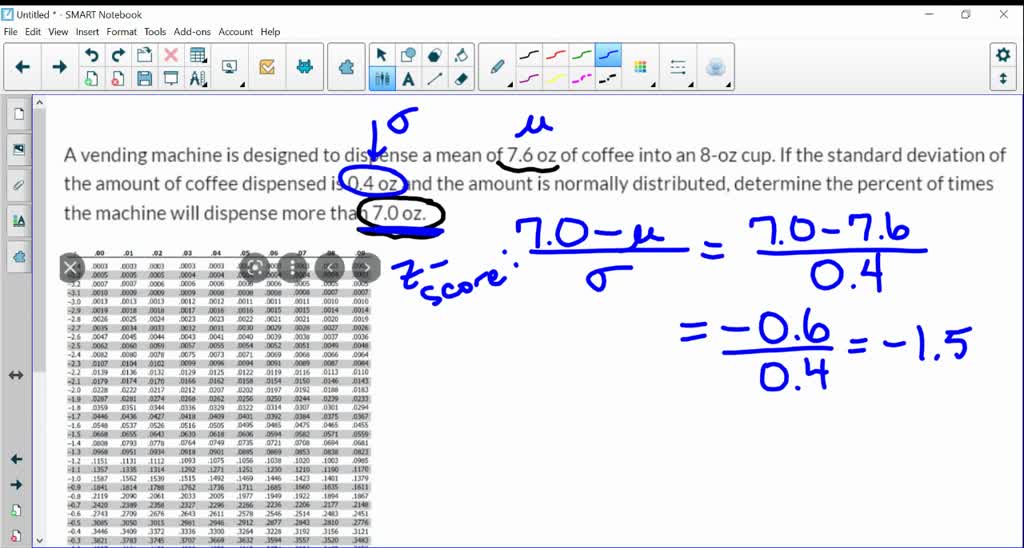The image size is (1024, 548).
Task: Choose the pink dashed pen preset
Action: pos(582,79)
